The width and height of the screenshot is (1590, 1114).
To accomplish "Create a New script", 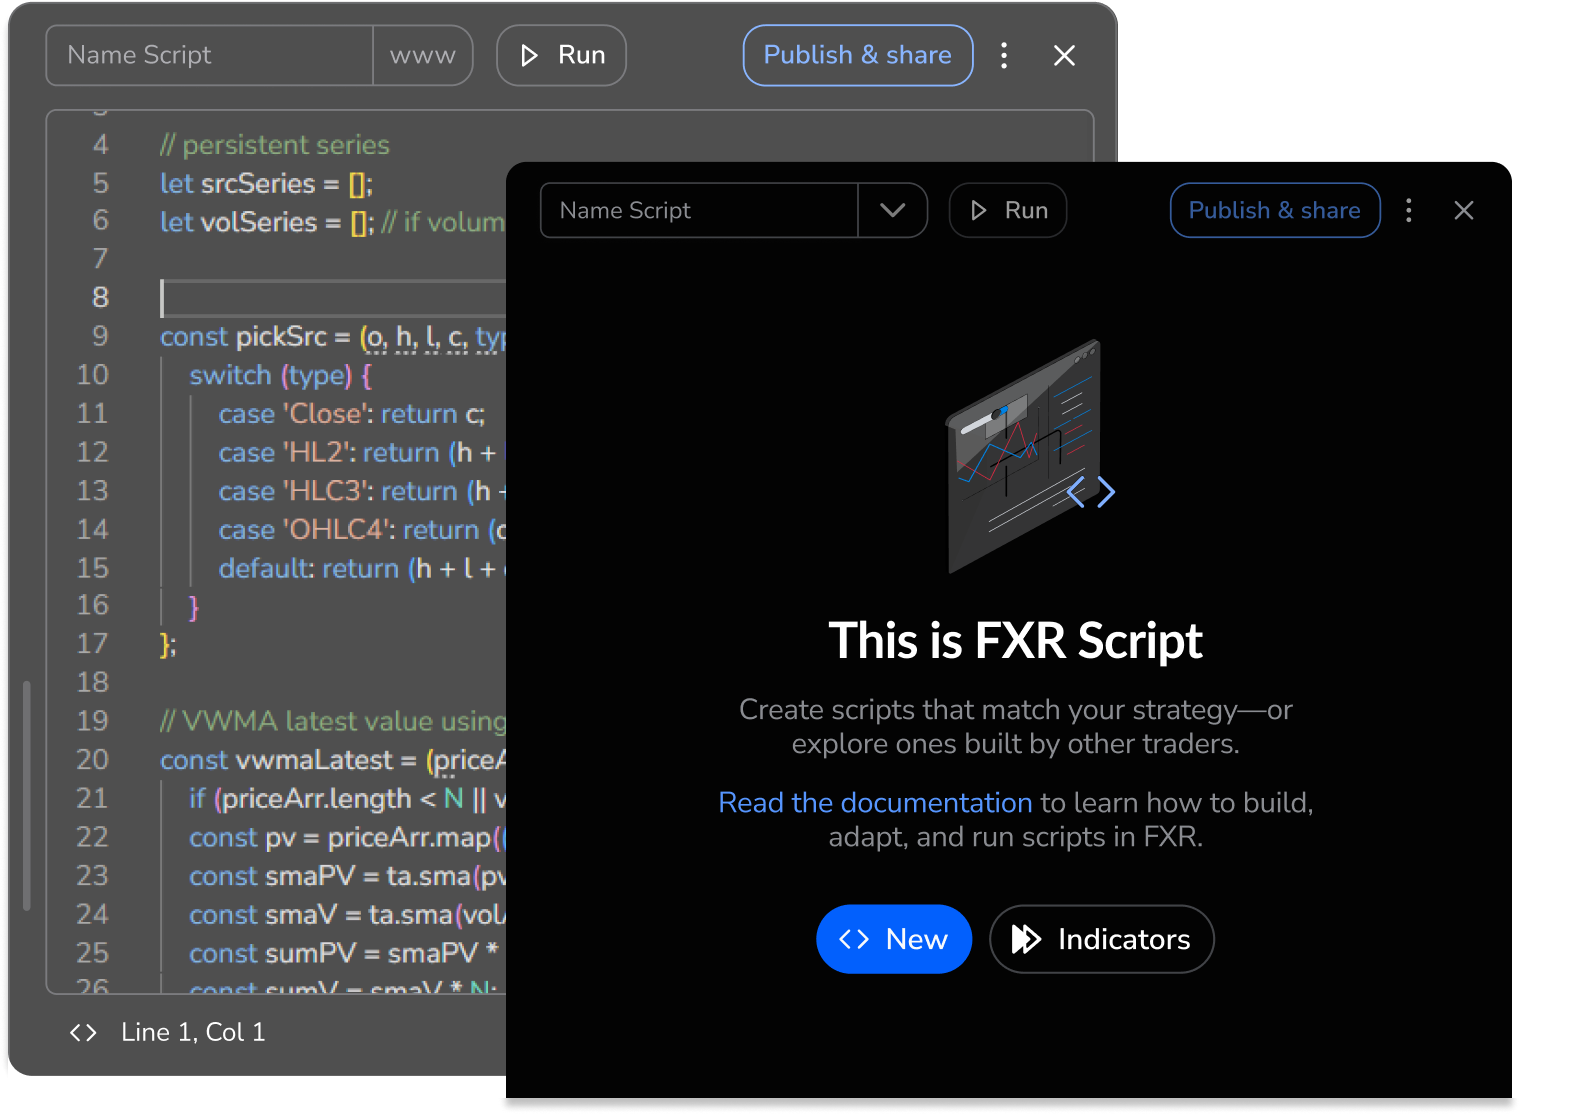I will 894,939.
